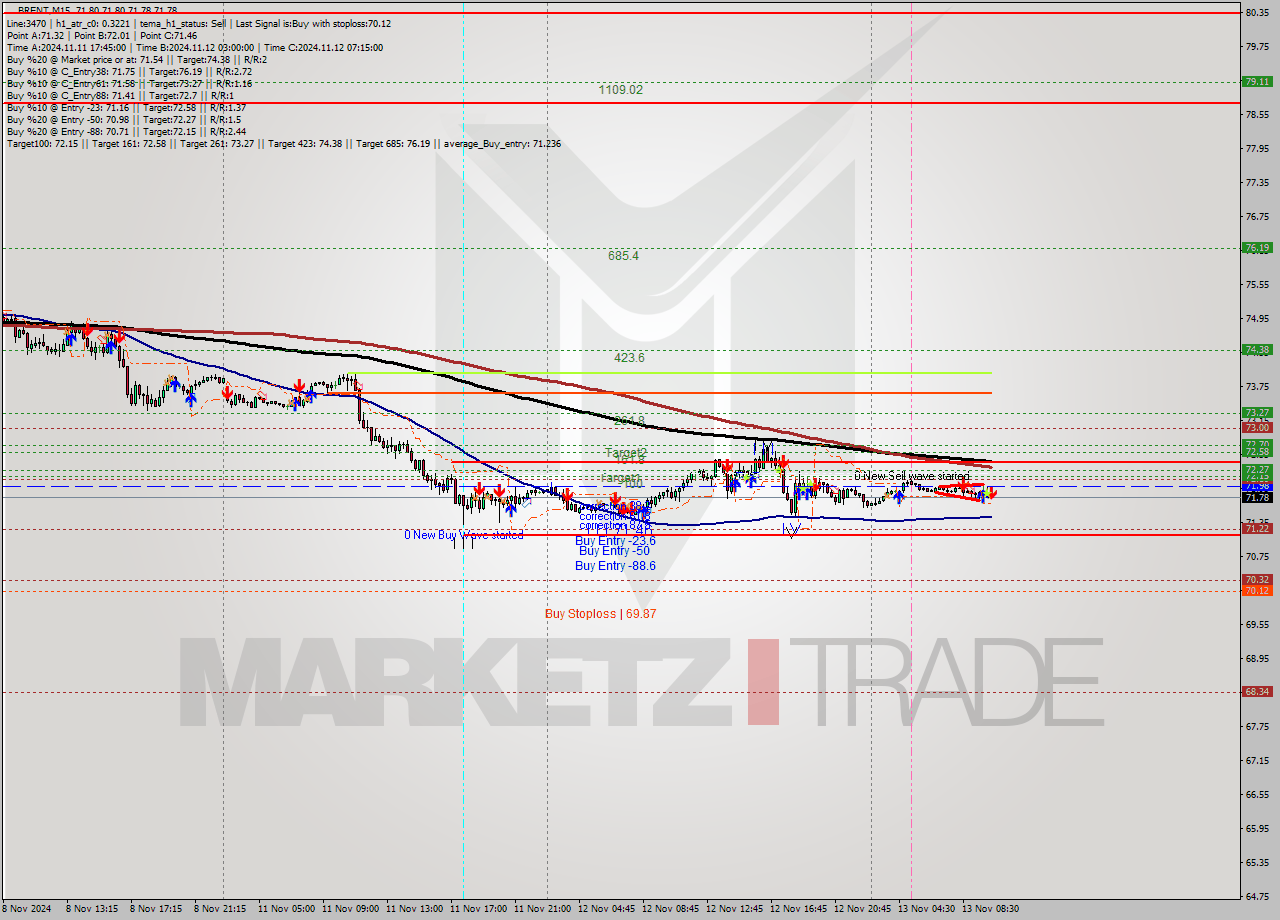Image resolution: width=1280 pixels, height=920 pixels.
Task: Click the 79.11 green price tag
Action: pos(1257,82)
